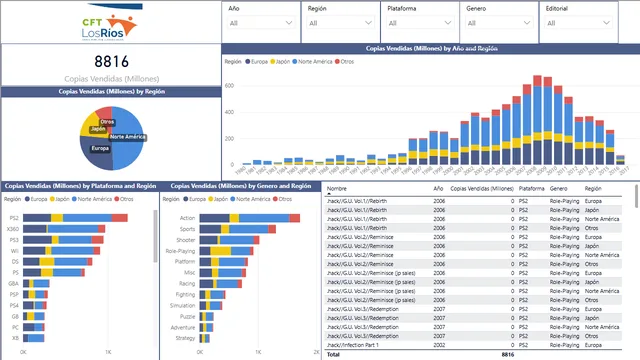Click Norte América legend in Plataforma chart
The width and height of the screenshot is (640, 360).
(92, 199)
